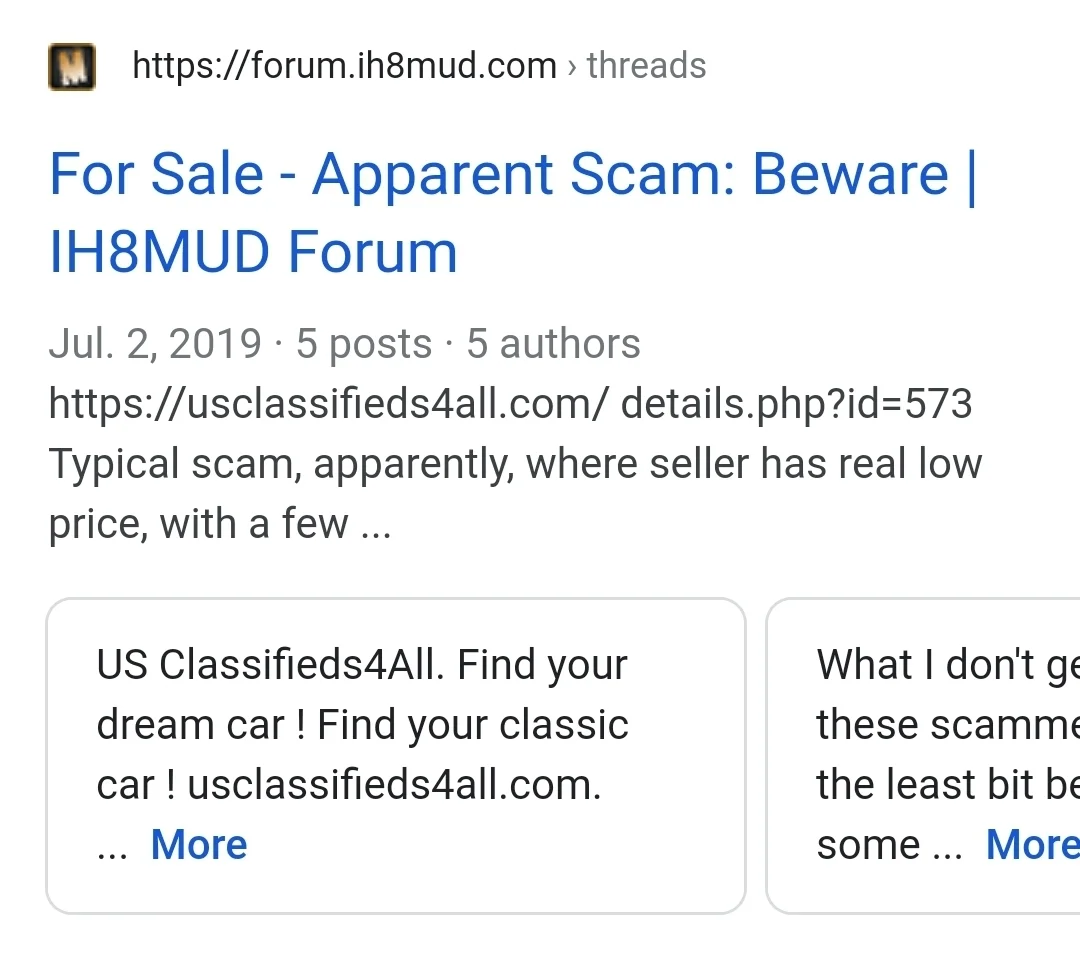Viewport: 1080px width, 956px height.
Task: Expand the second card with "More"
Action: (1032, 845)
